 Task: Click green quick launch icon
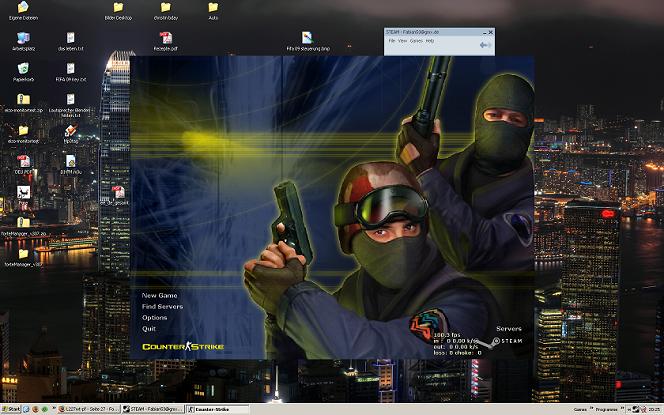pyautogui.click(x=44, y=409)
